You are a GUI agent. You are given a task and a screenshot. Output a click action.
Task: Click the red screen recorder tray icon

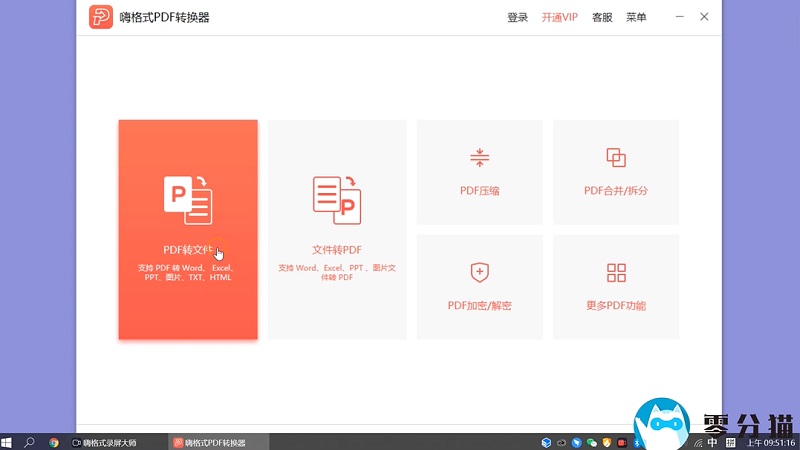click(621, 442)
